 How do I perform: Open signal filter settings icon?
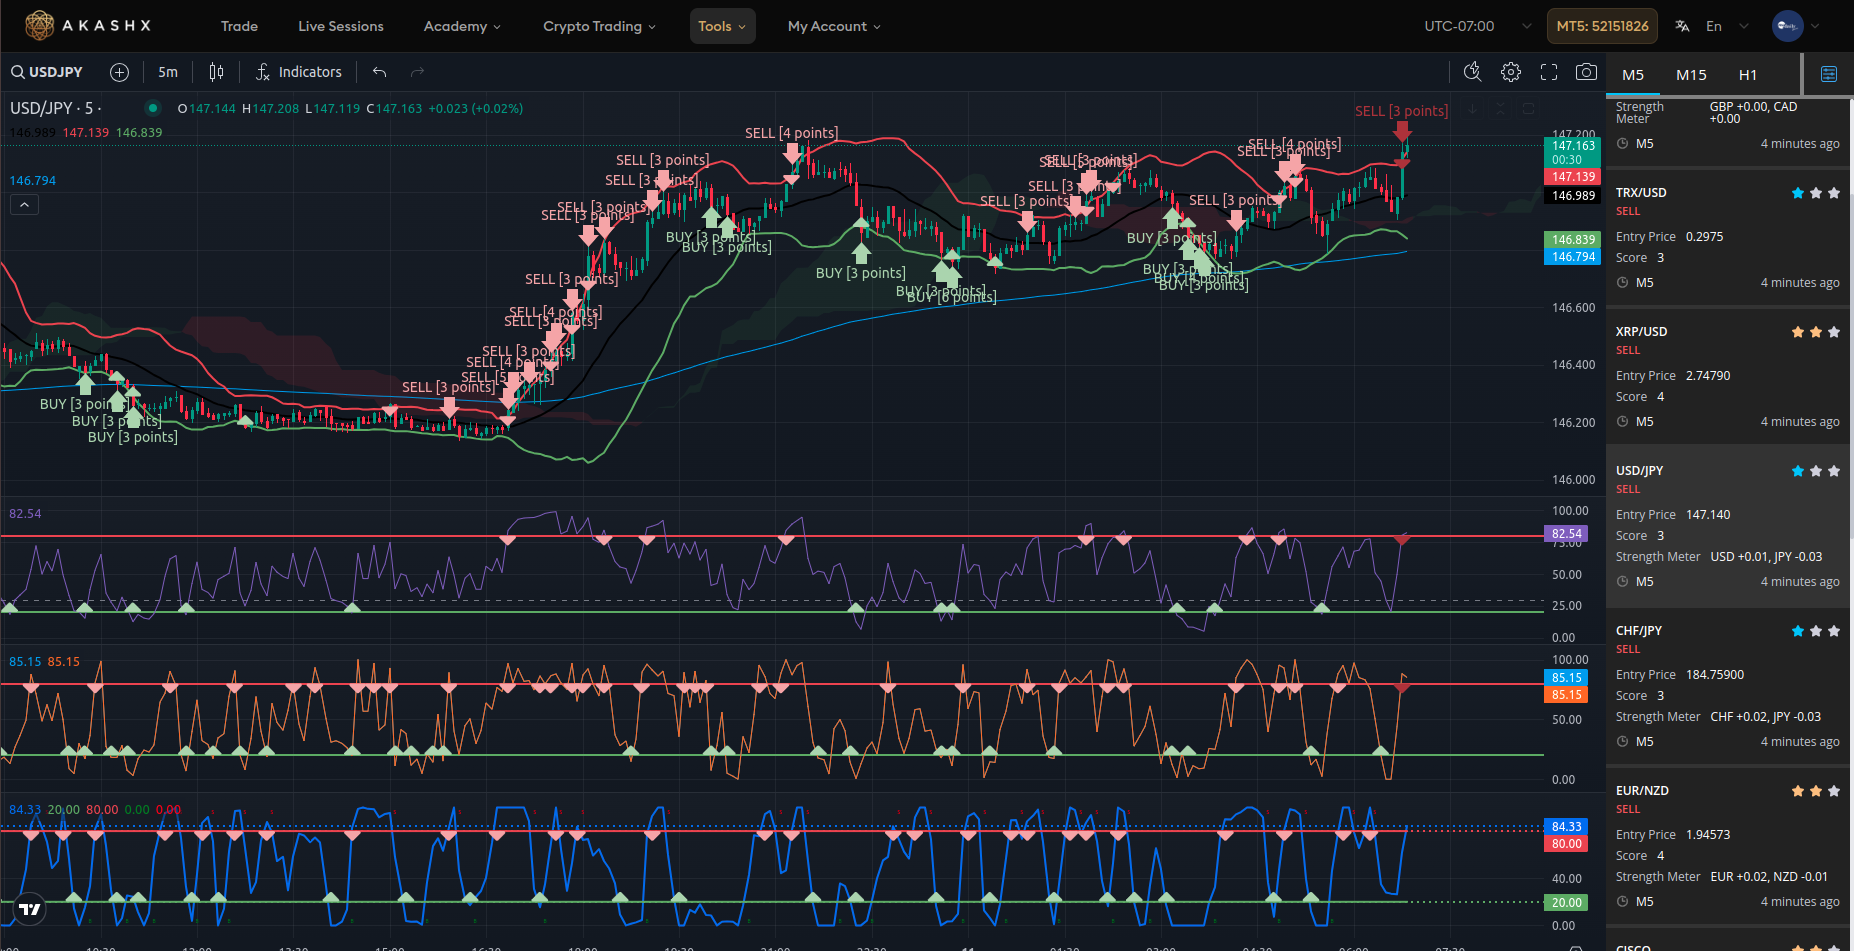click(1829, 74)
